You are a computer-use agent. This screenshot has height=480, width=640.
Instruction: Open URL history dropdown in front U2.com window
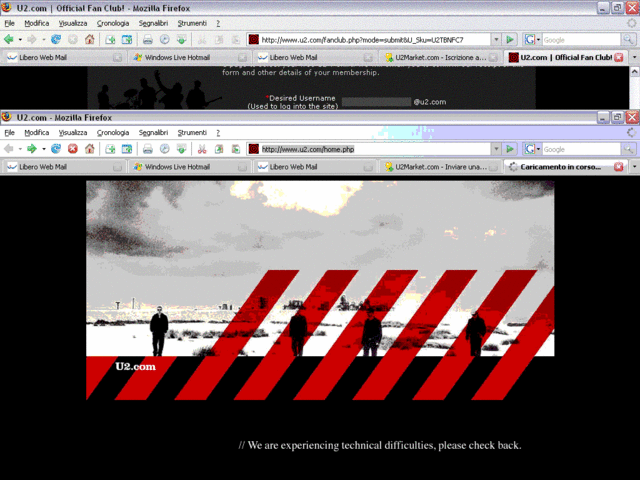point(496,149)
